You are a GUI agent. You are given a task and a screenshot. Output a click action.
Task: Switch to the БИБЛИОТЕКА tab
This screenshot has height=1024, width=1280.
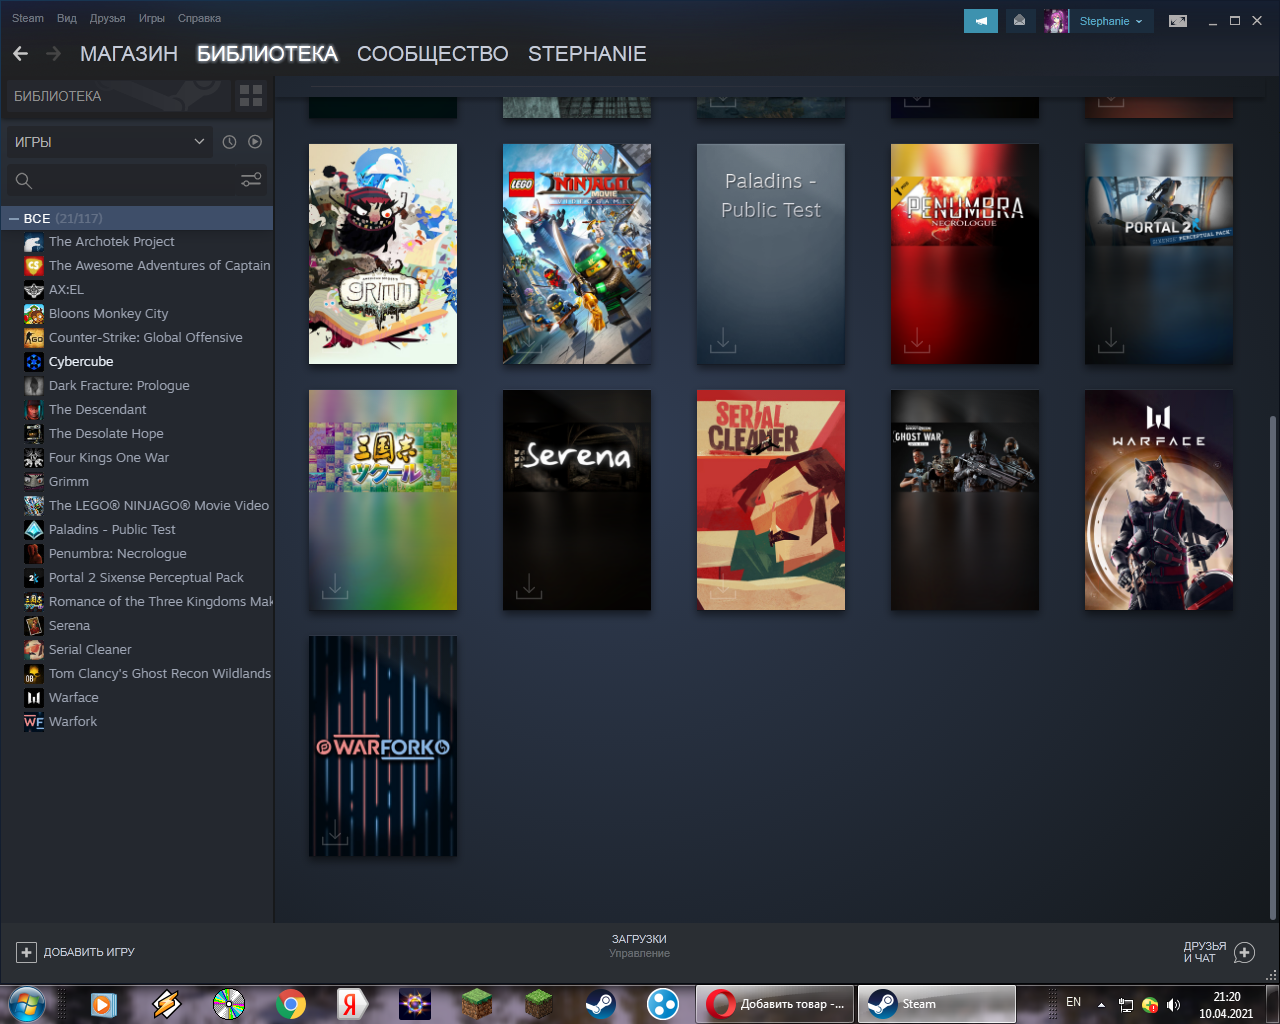click(267, 54)
